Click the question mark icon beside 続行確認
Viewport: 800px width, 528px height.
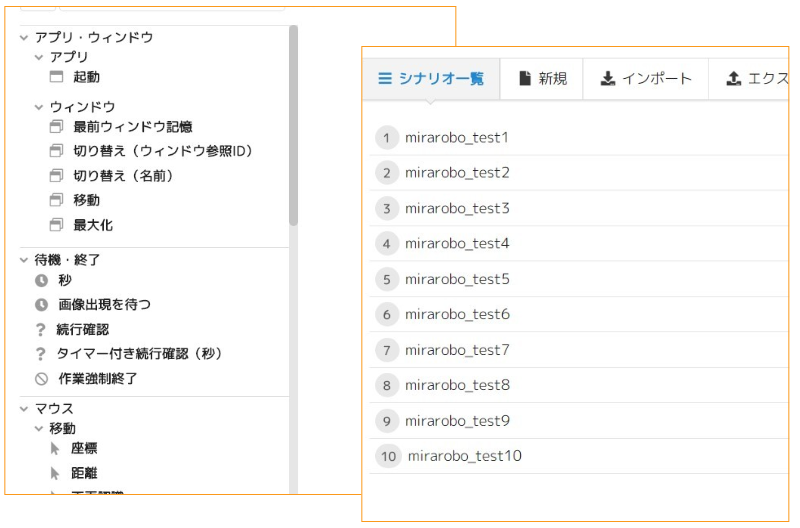pos(41,329)
